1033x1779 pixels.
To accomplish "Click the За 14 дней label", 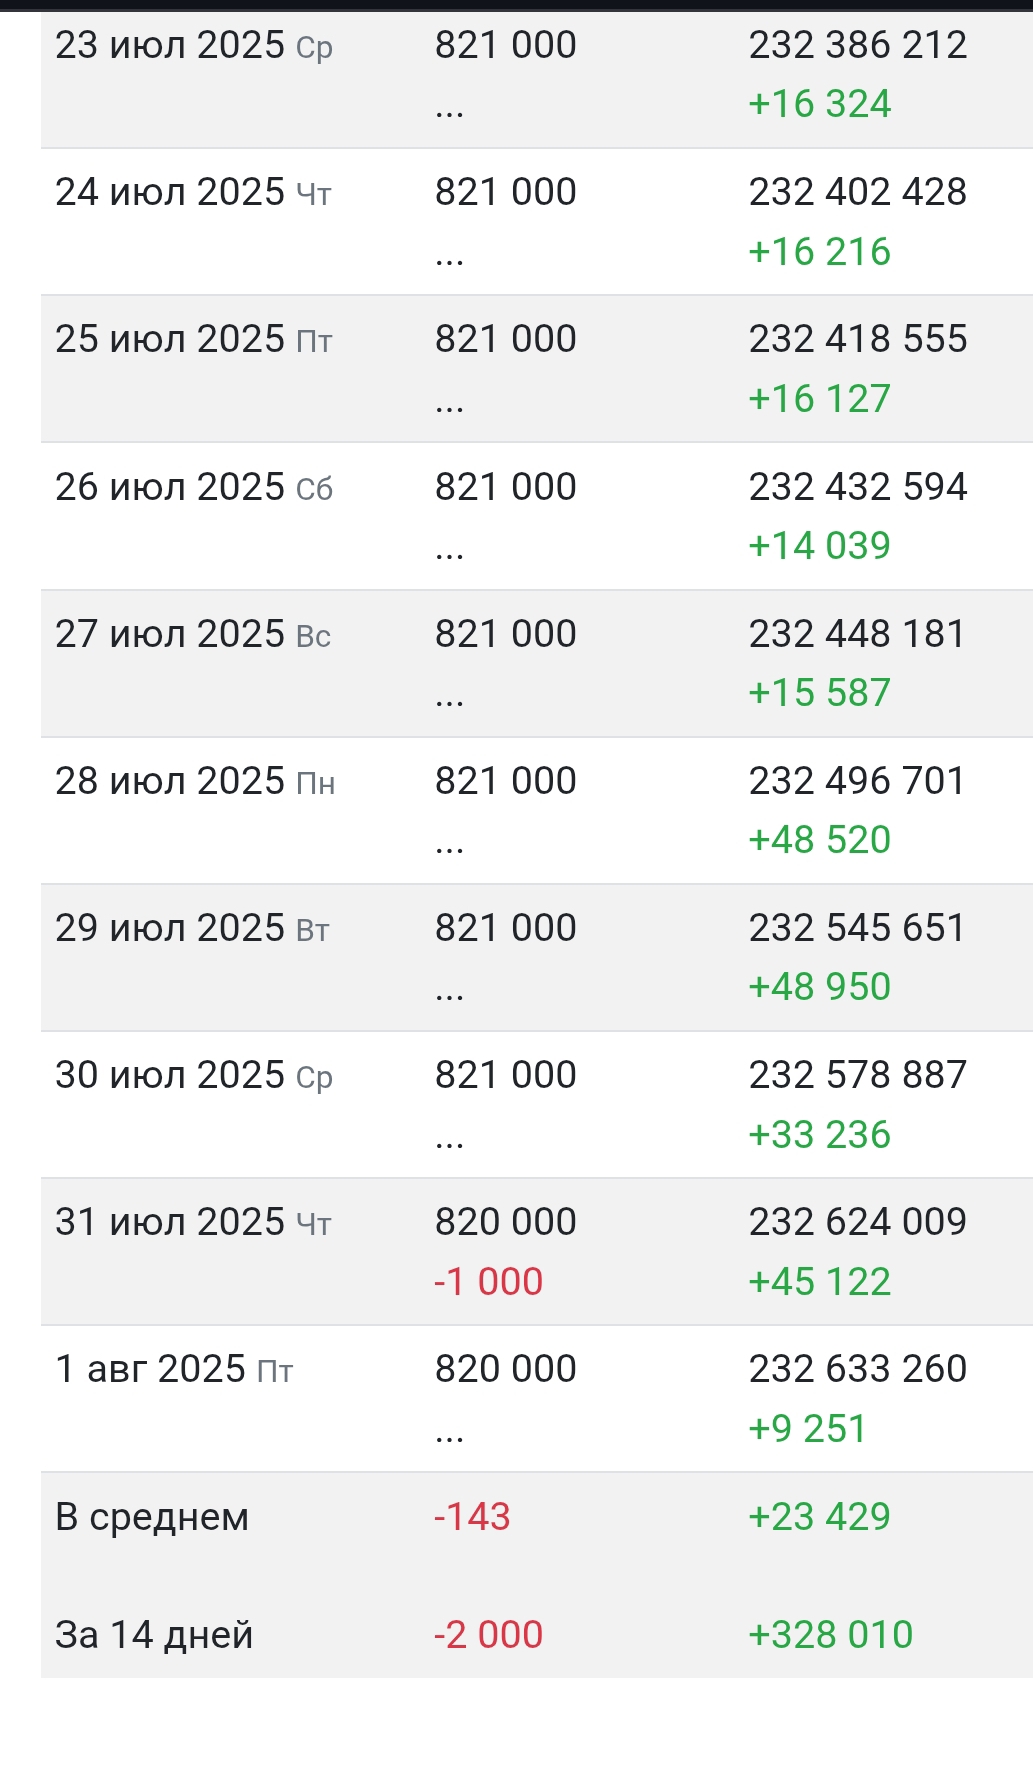I will pos(154,1635).
